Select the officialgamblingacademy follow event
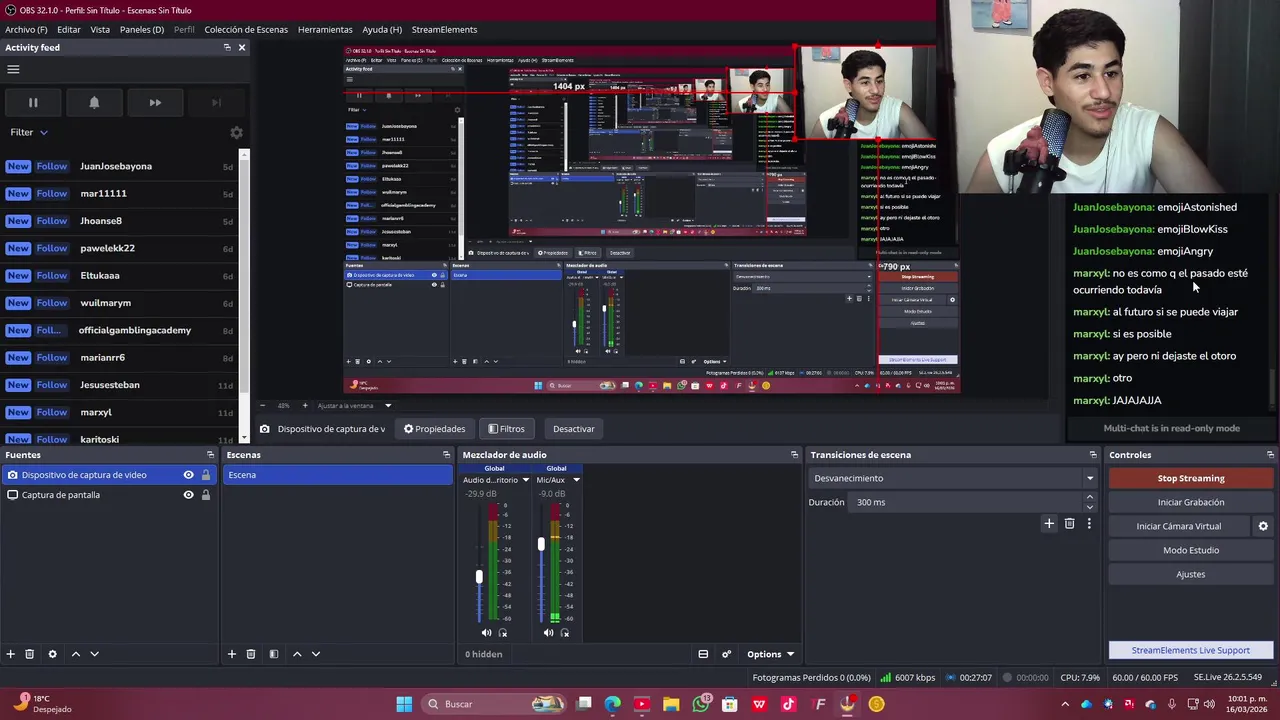This screenshot has width=1280, height=720. (120, 330)
